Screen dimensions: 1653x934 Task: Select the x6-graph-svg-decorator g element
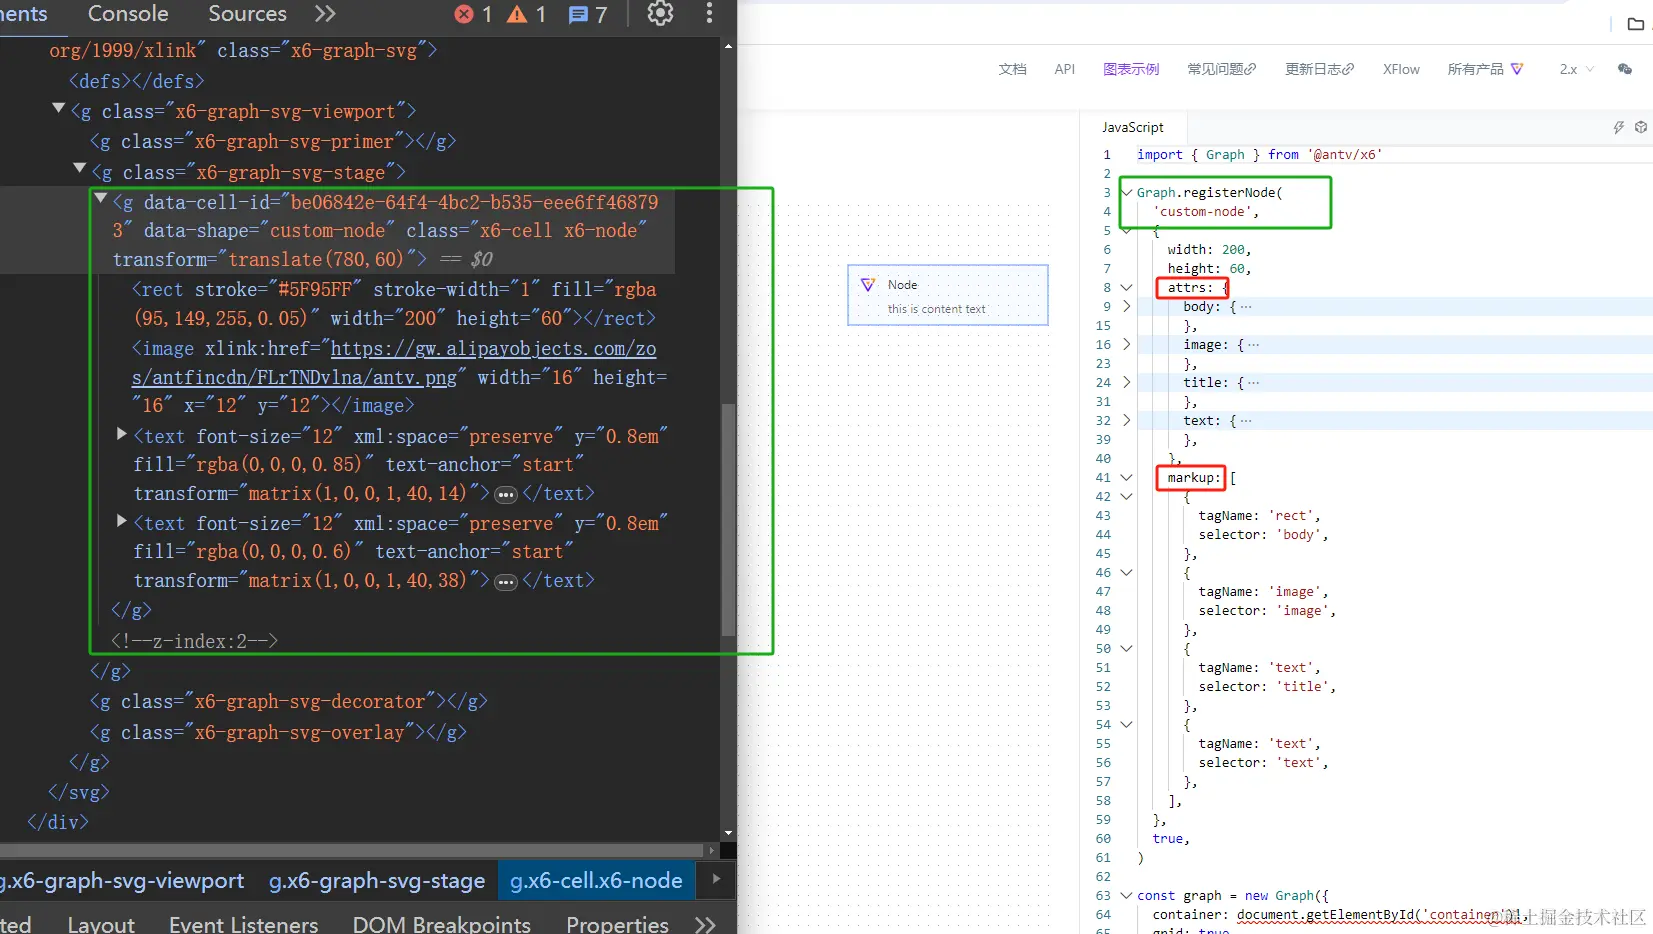tap(288, 701)
